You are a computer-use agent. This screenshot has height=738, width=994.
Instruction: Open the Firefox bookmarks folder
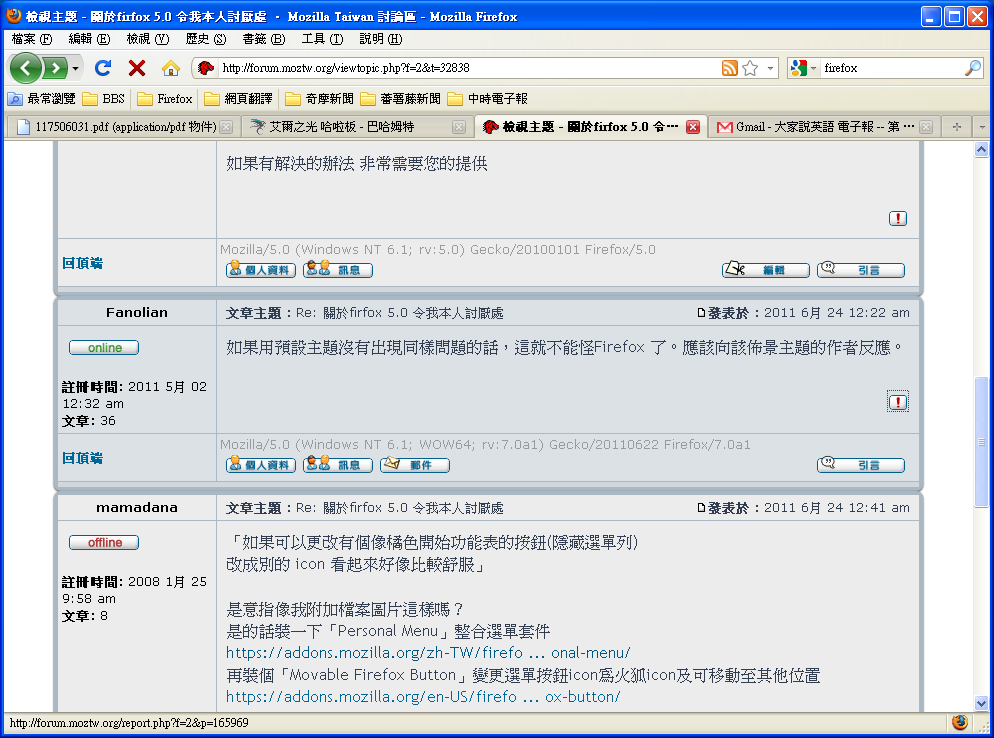pos(165,99)
